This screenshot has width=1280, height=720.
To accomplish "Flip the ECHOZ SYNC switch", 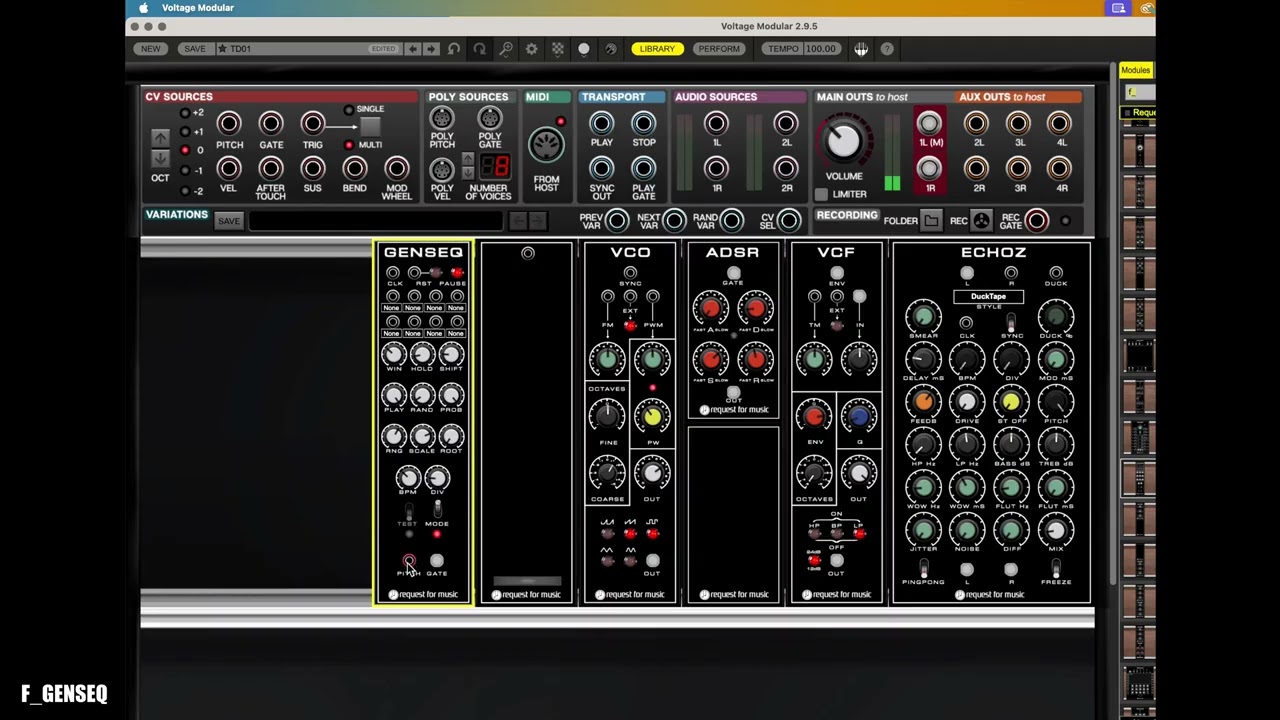I will coord(1011,322).
